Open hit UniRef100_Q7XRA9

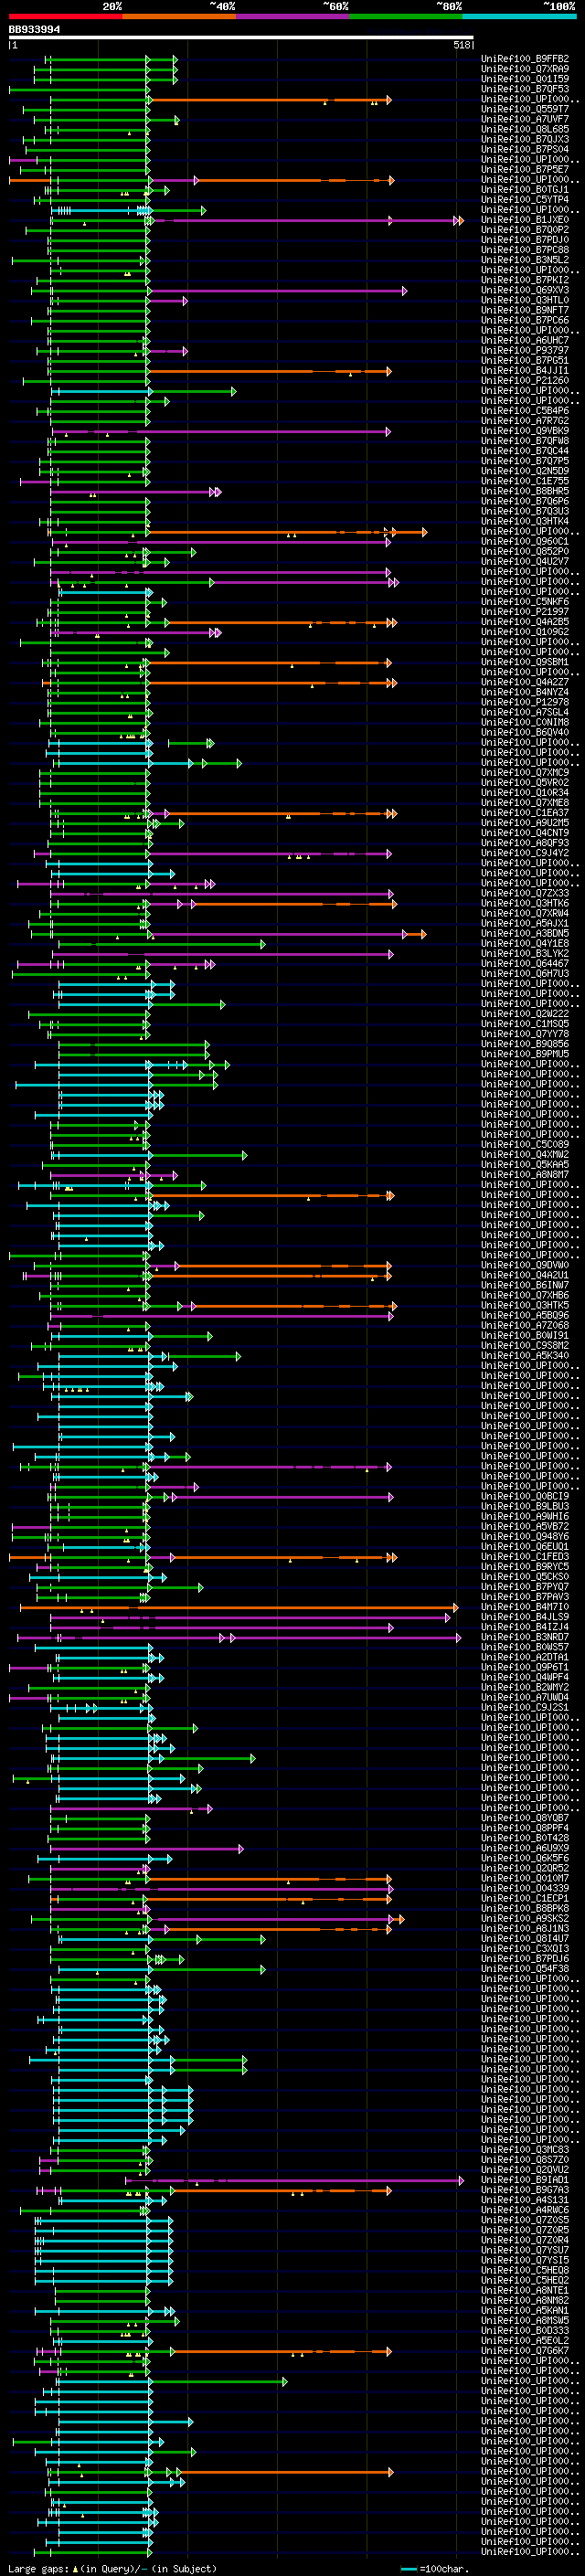click(x=525, y=69)
